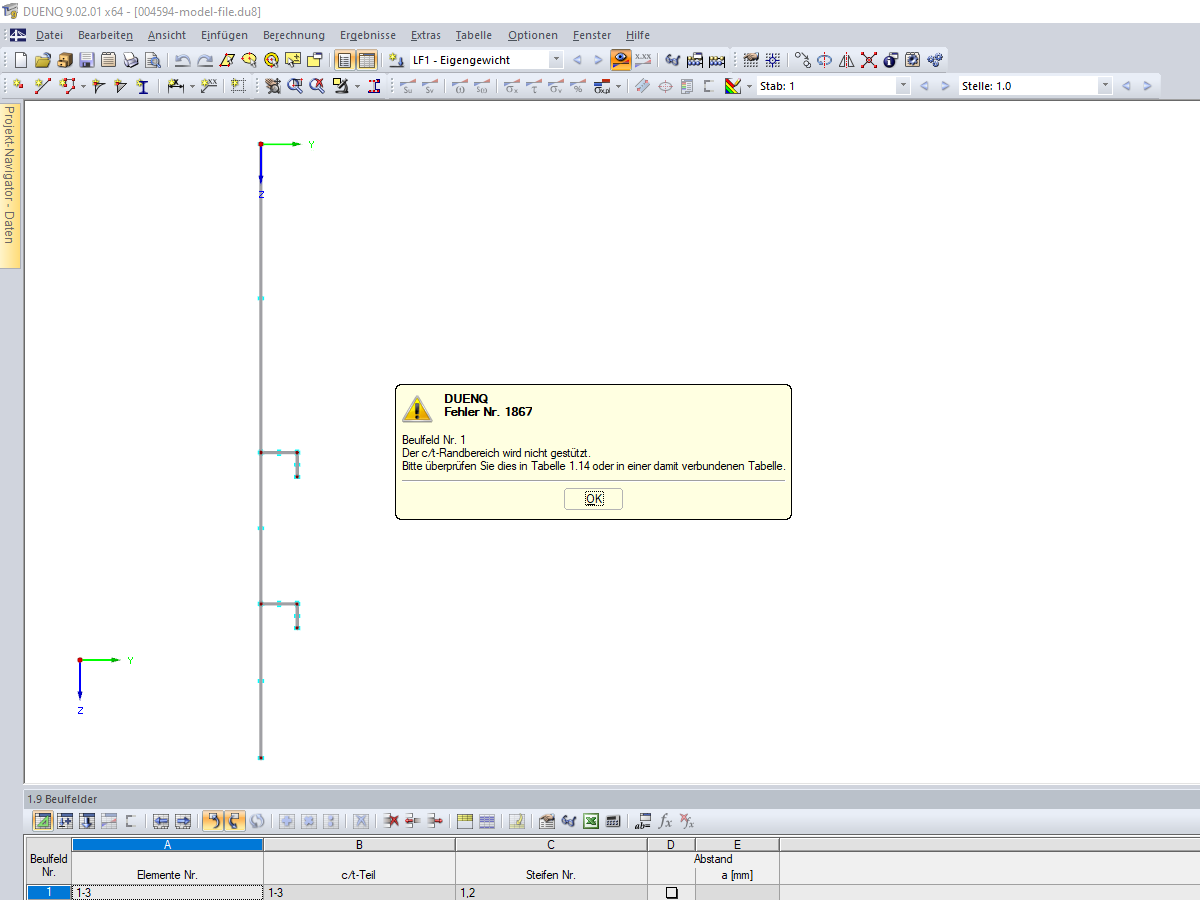Select the c/t-Teil cell 1-3
The width and height of the screenshot is (1200, 900).
pos(359,892)
